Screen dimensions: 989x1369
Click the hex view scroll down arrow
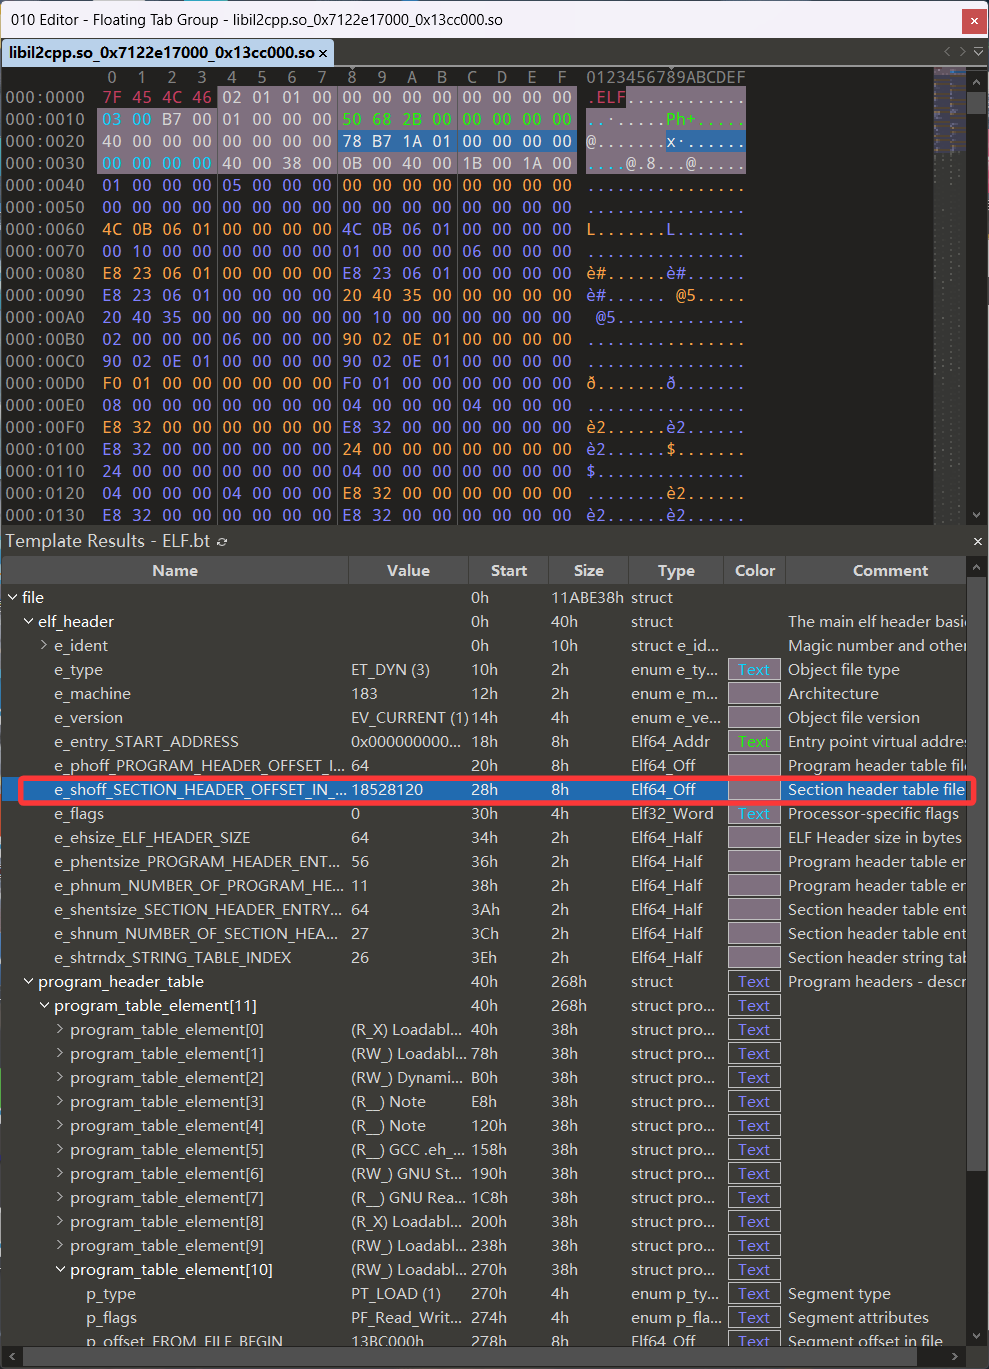click(977, 515)
